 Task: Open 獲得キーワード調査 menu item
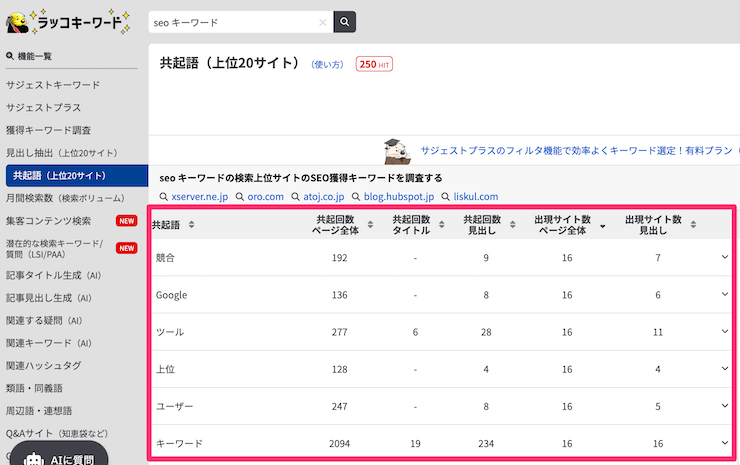pos(48,130)
